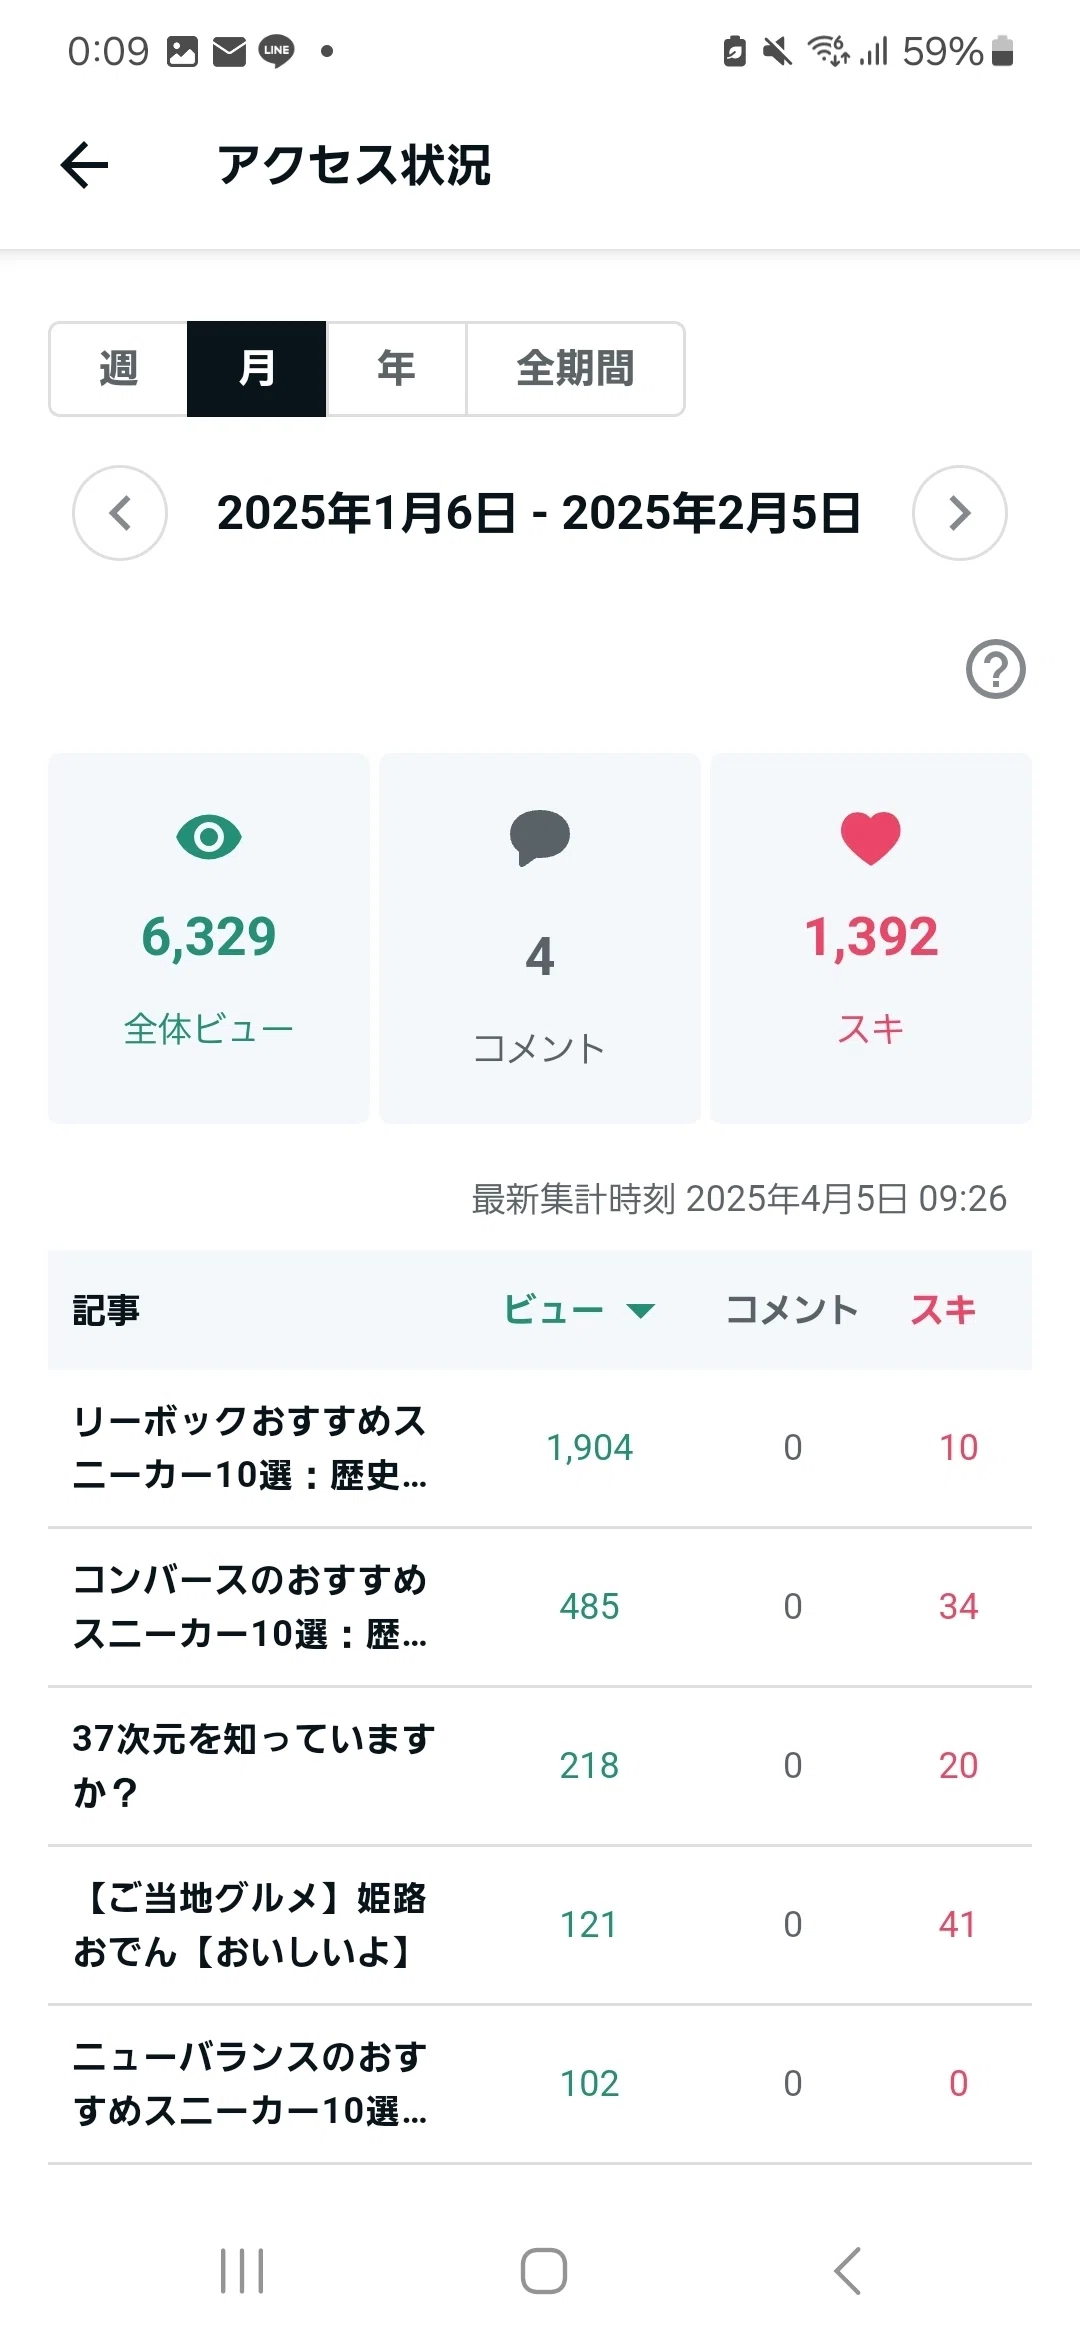The width and height of the screenshot is (1080, 2340).
Task: Sort by ビュー column dropdown arrow
Action: click(640, 1310)
